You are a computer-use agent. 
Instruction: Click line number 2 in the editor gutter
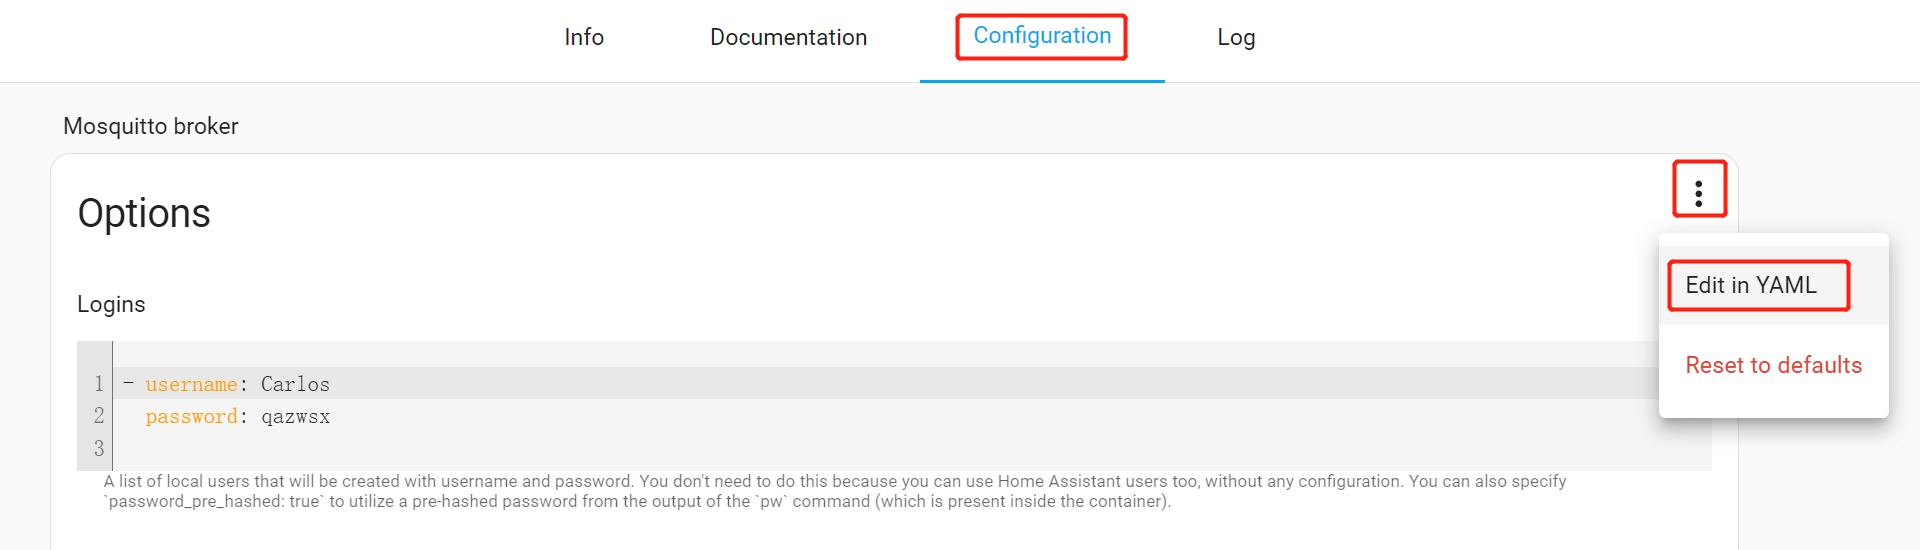click(x=99, y=416)
